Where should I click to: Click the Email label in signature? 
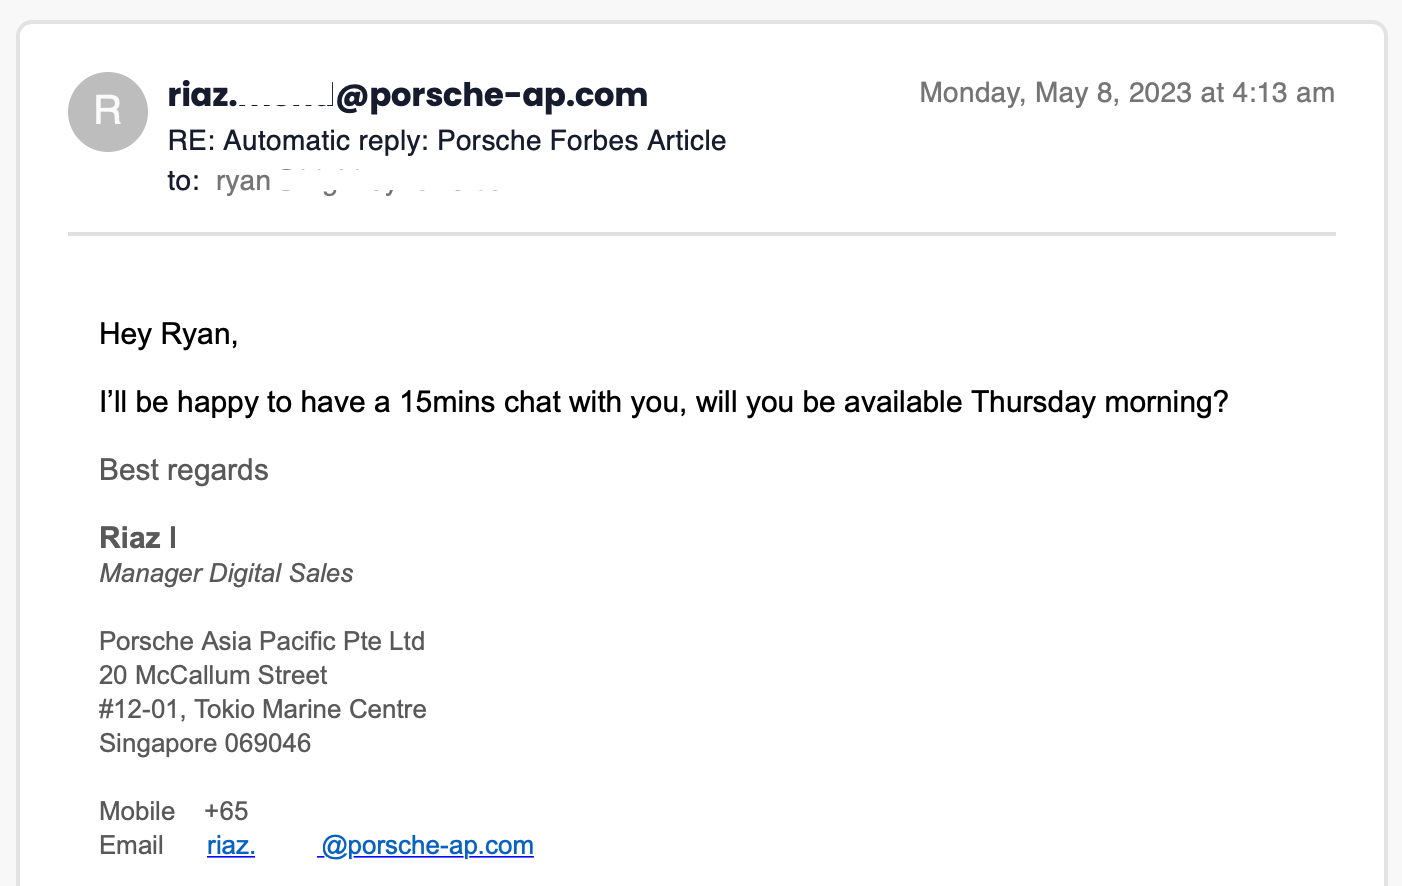pos(131,846)
